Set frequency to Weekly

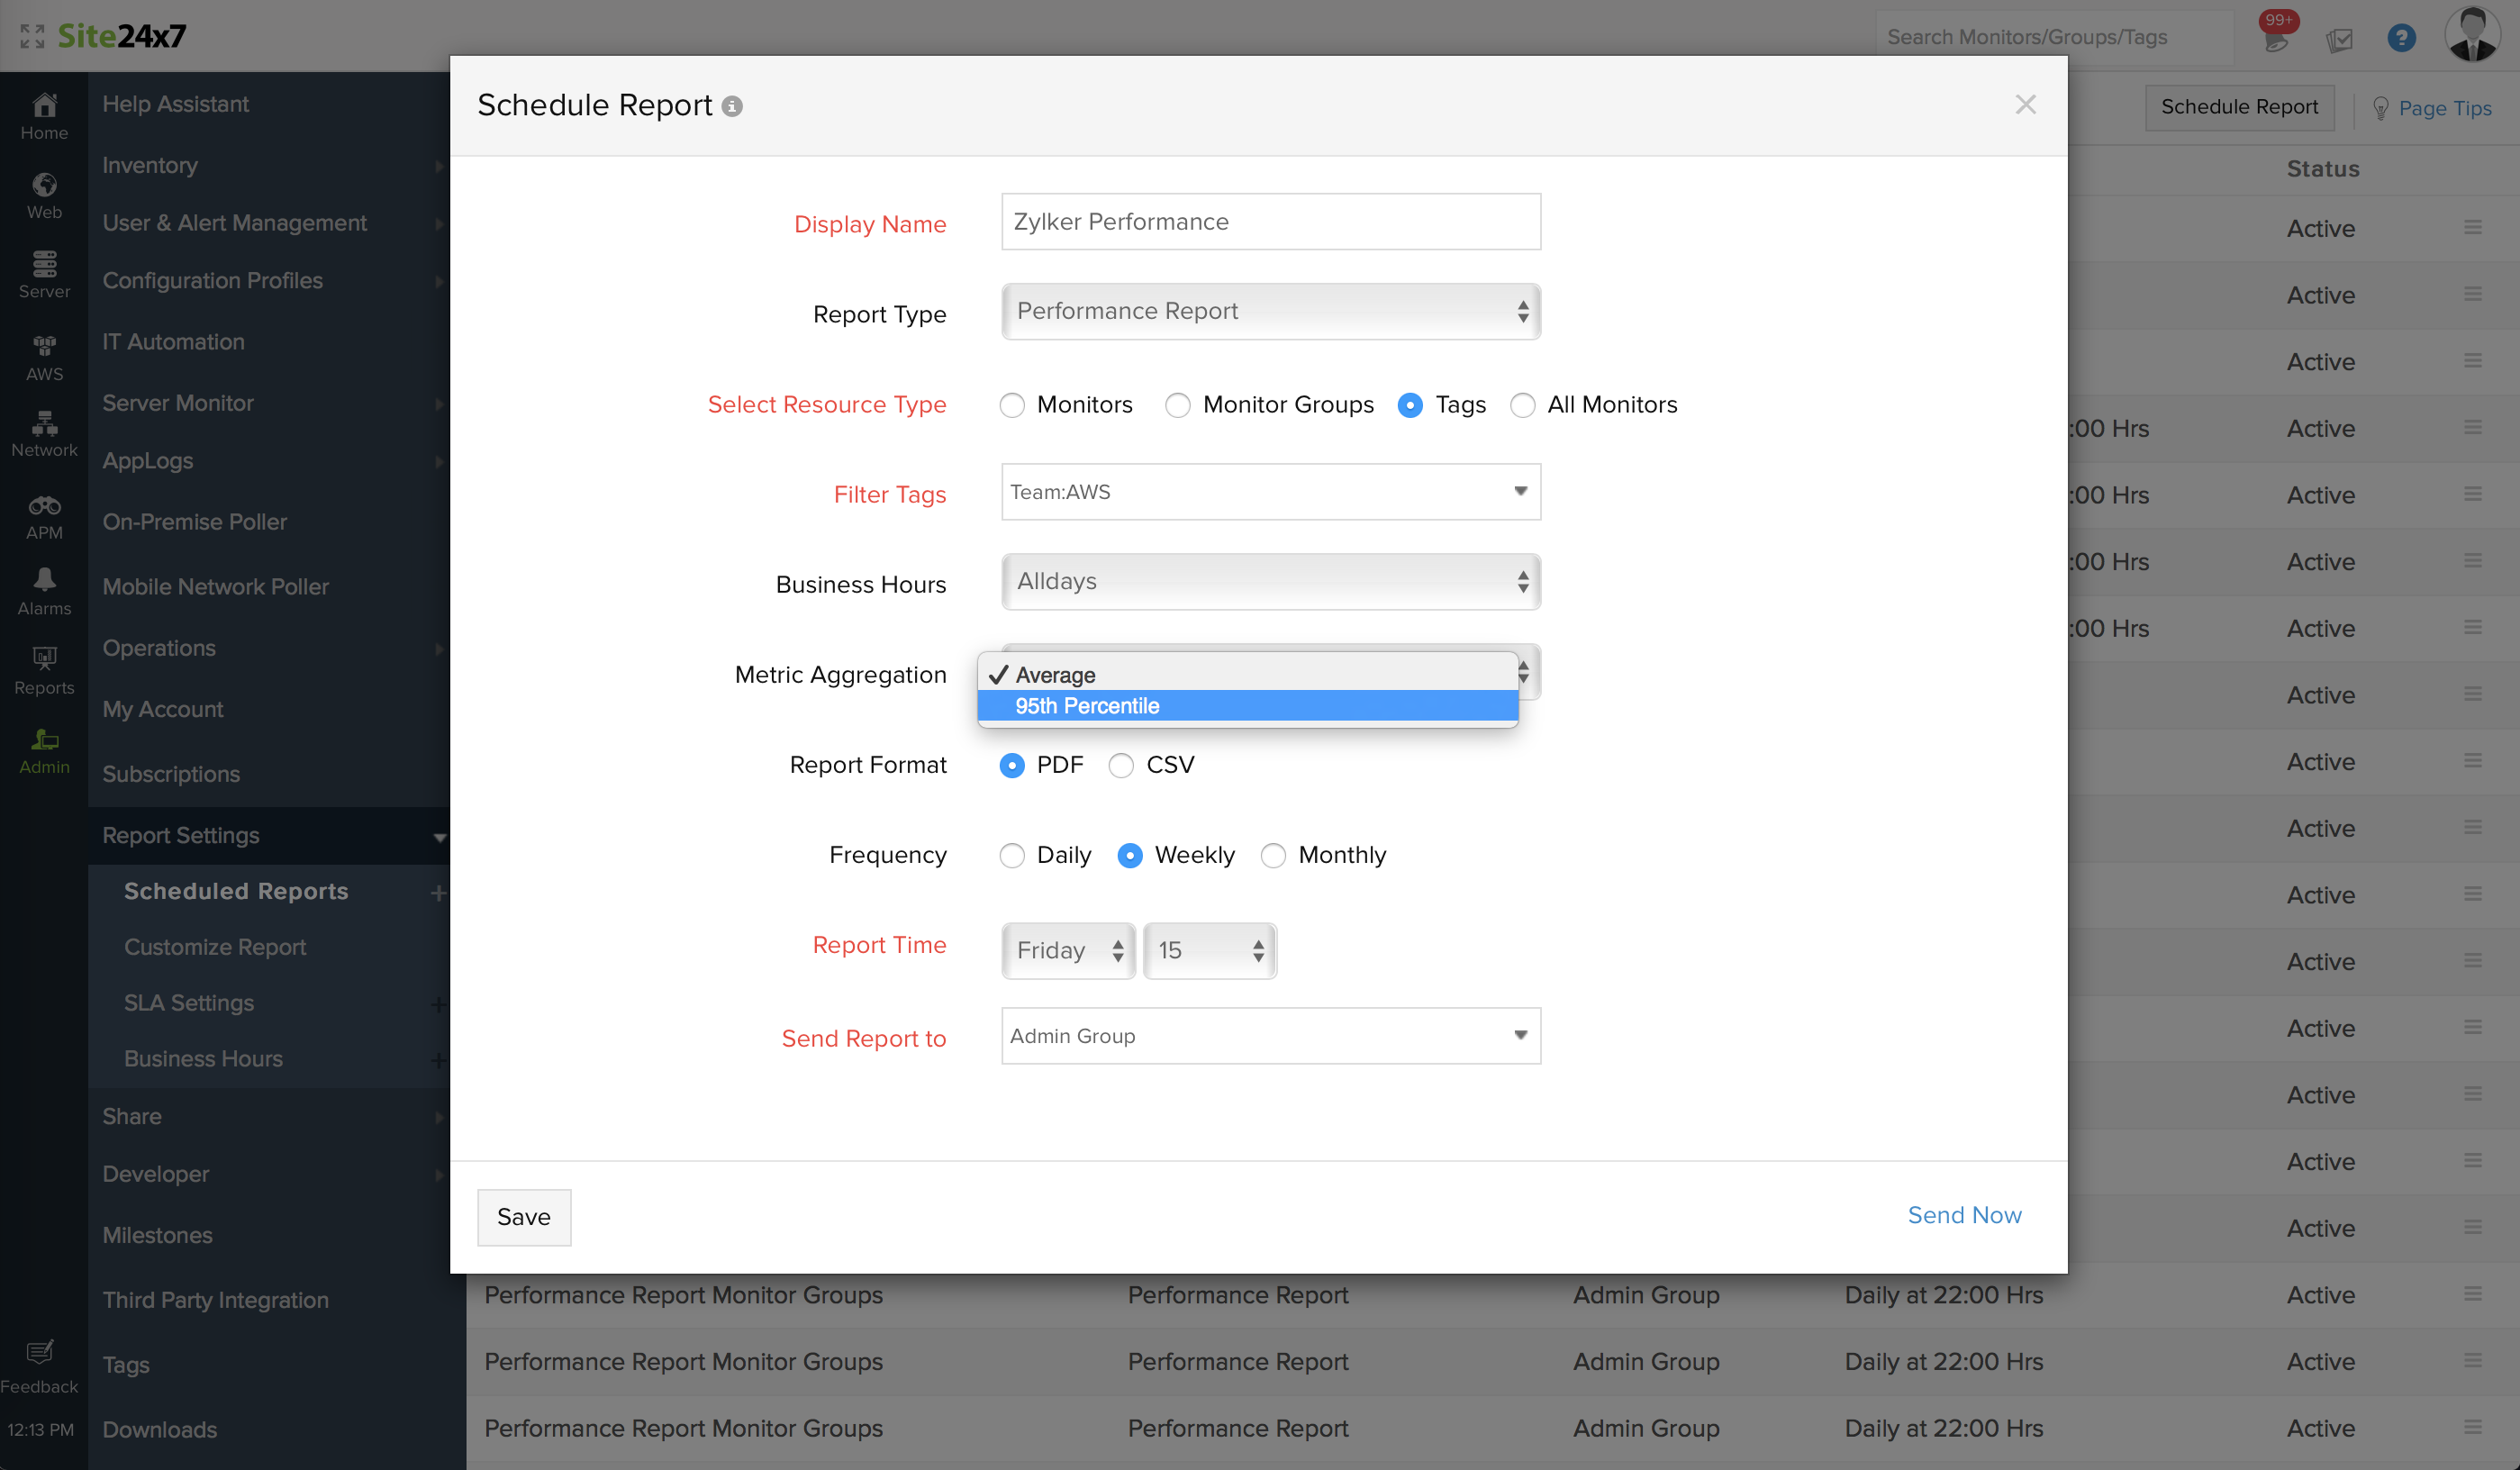pos(1130,855)
